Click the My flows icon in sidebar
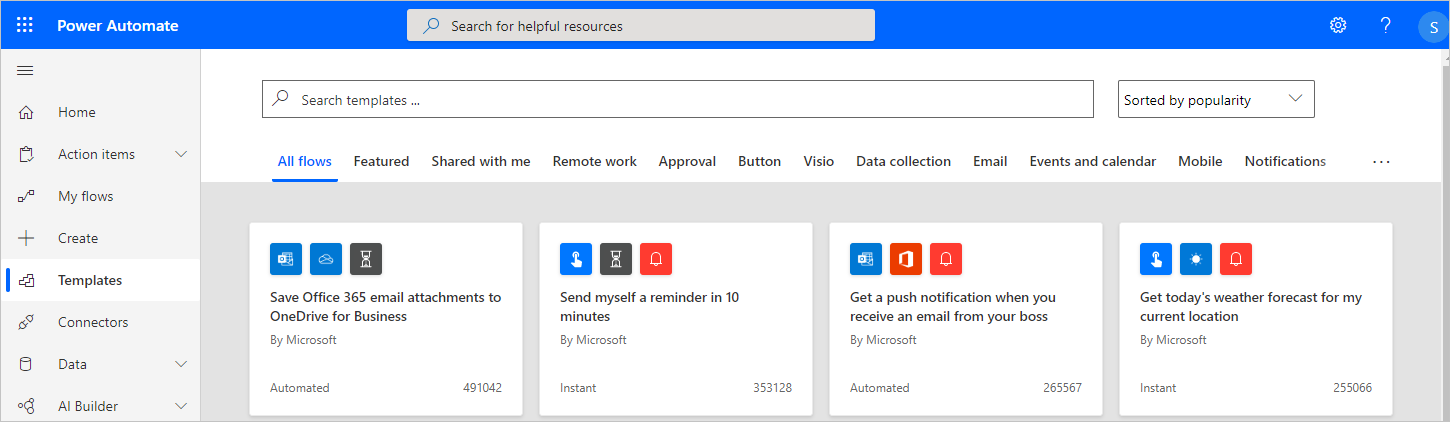The width and height of the screenshot is (1450, 422). coord(27,196)
